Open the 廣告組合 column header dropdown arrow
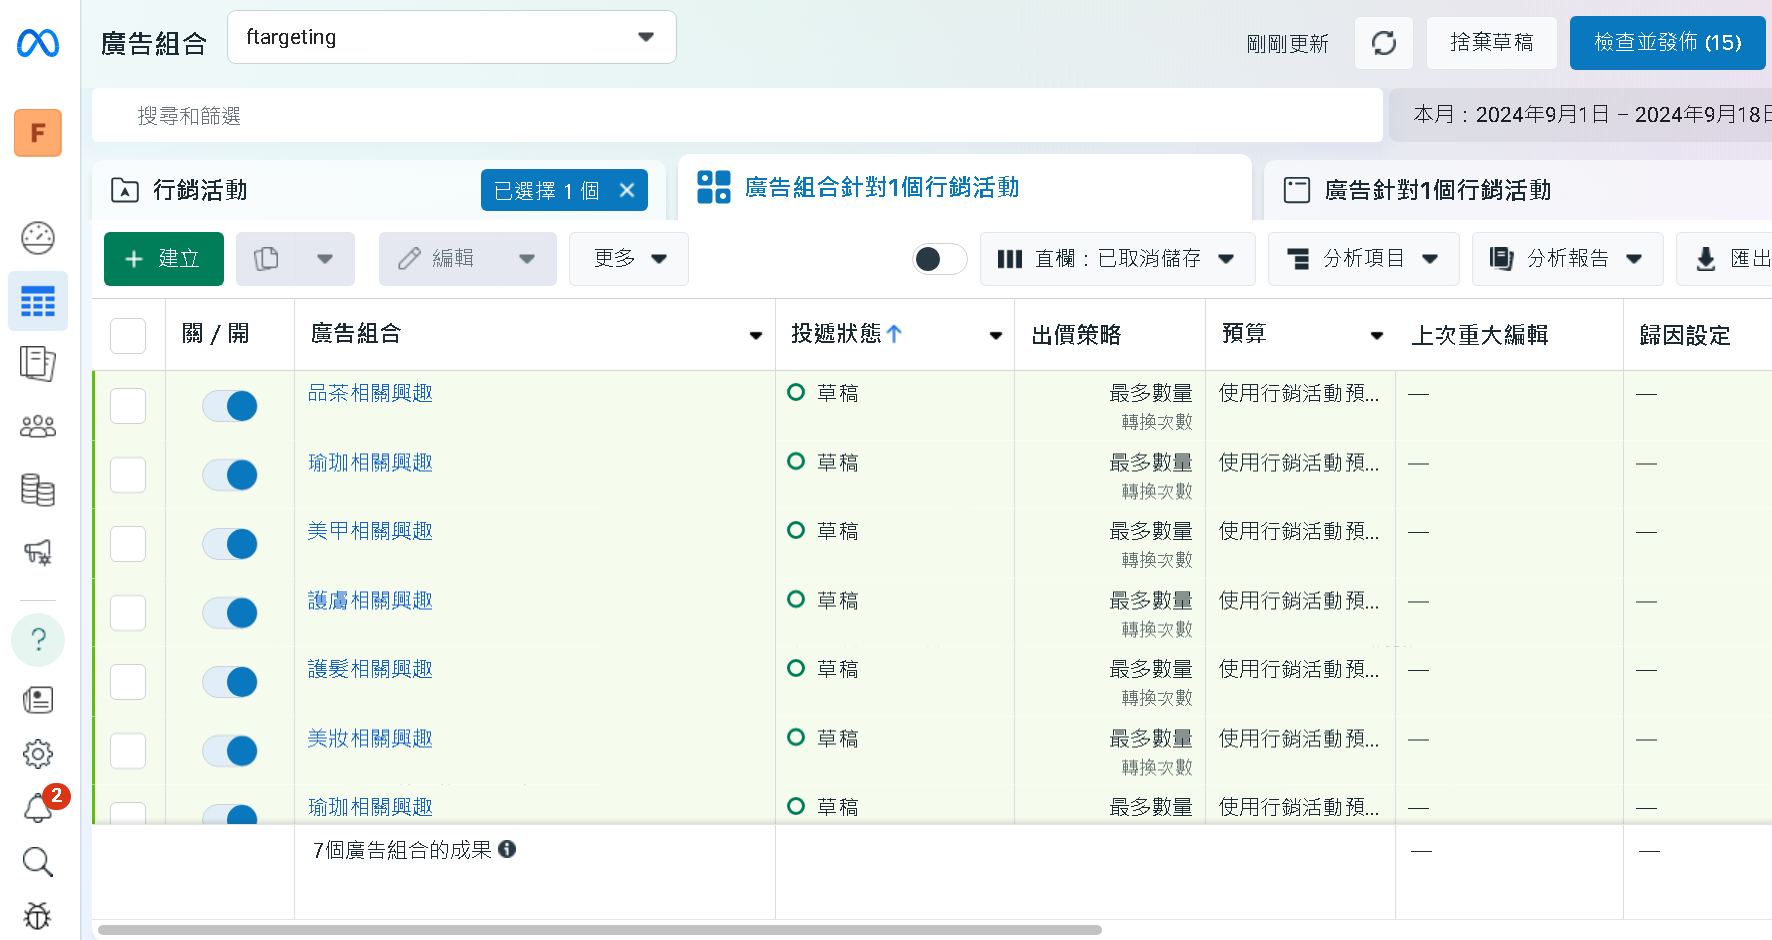Screen dimensions: 1772x940 point(756,336)
